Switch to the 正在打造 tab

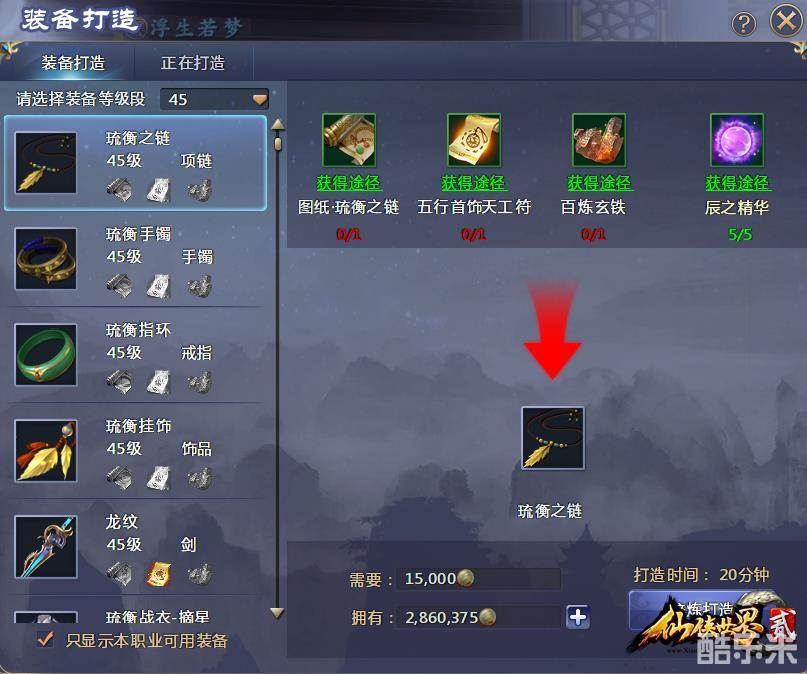(193, 63)
